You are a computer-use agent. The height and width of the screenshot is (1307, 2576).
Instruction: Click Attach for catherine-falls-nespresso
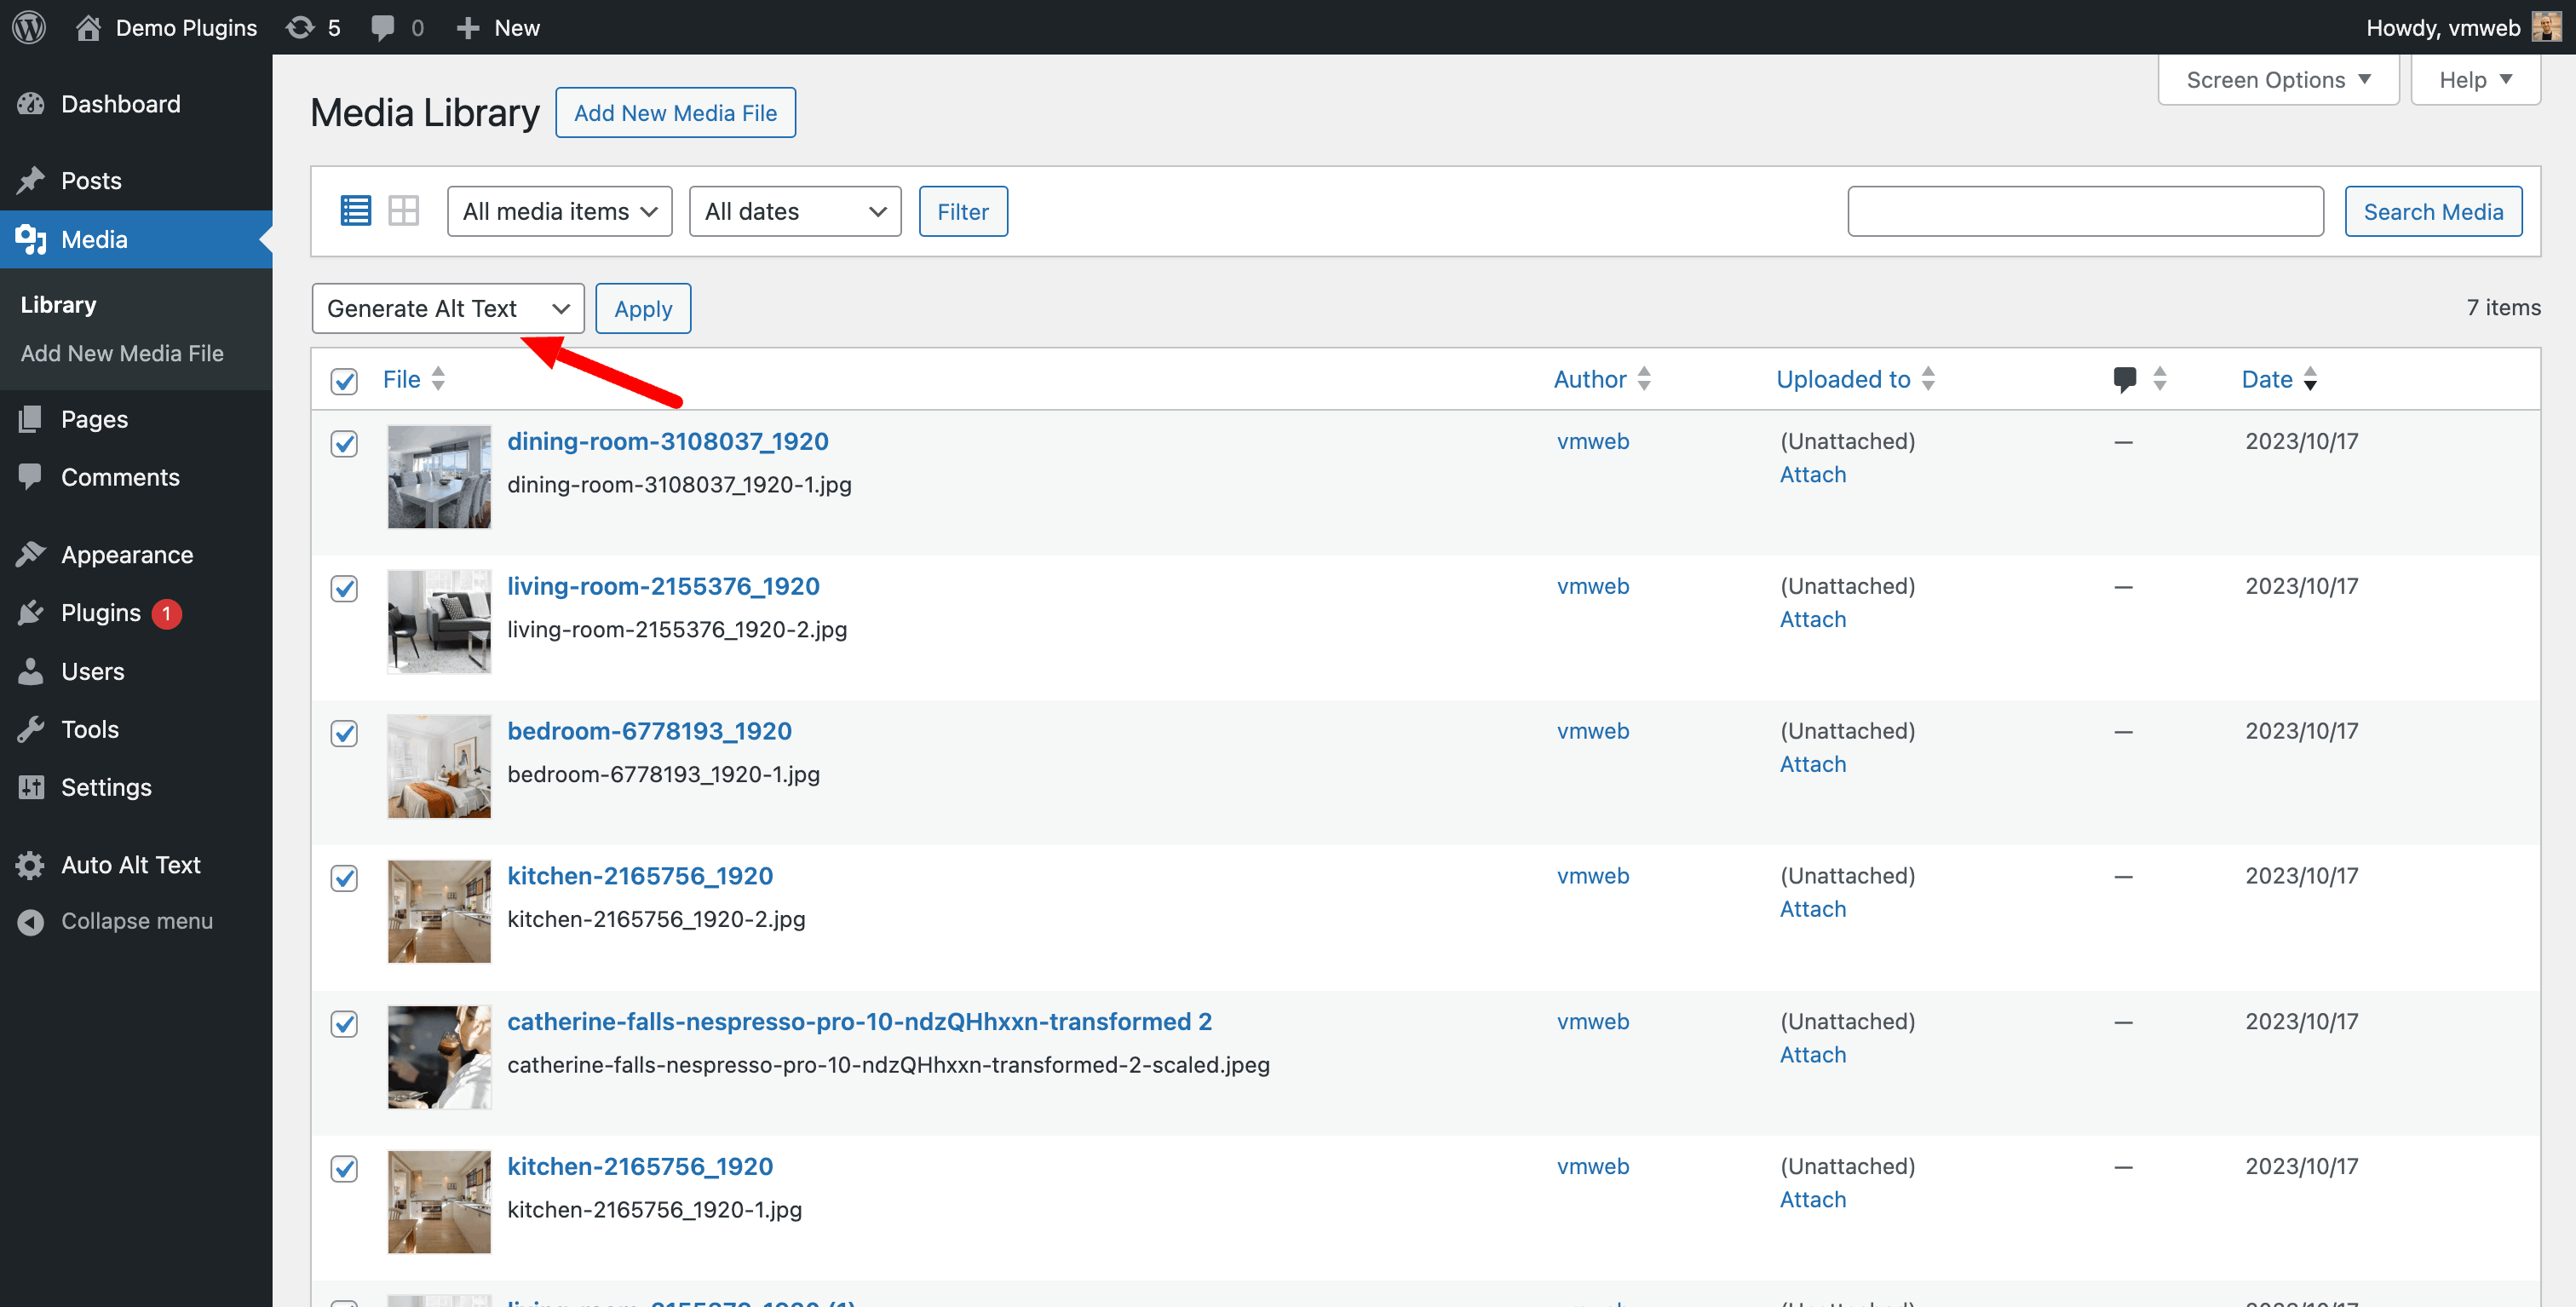(1812, 1054)
